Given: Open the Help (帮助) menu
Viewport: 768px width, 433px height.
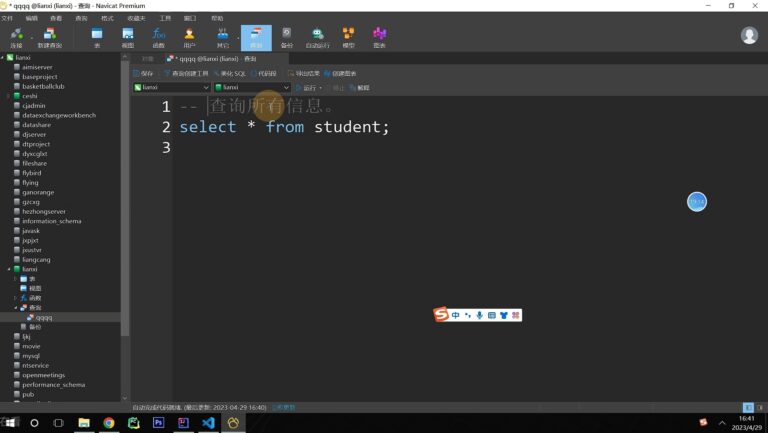Looking at the screenshot, I should (x=217, y=18).
